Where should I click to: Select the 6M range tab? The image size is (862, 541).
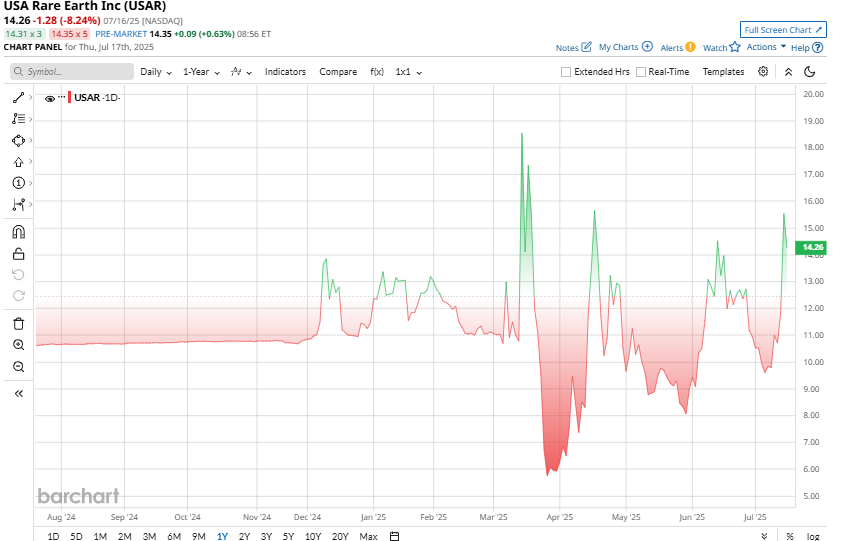(x=174, y=536)
